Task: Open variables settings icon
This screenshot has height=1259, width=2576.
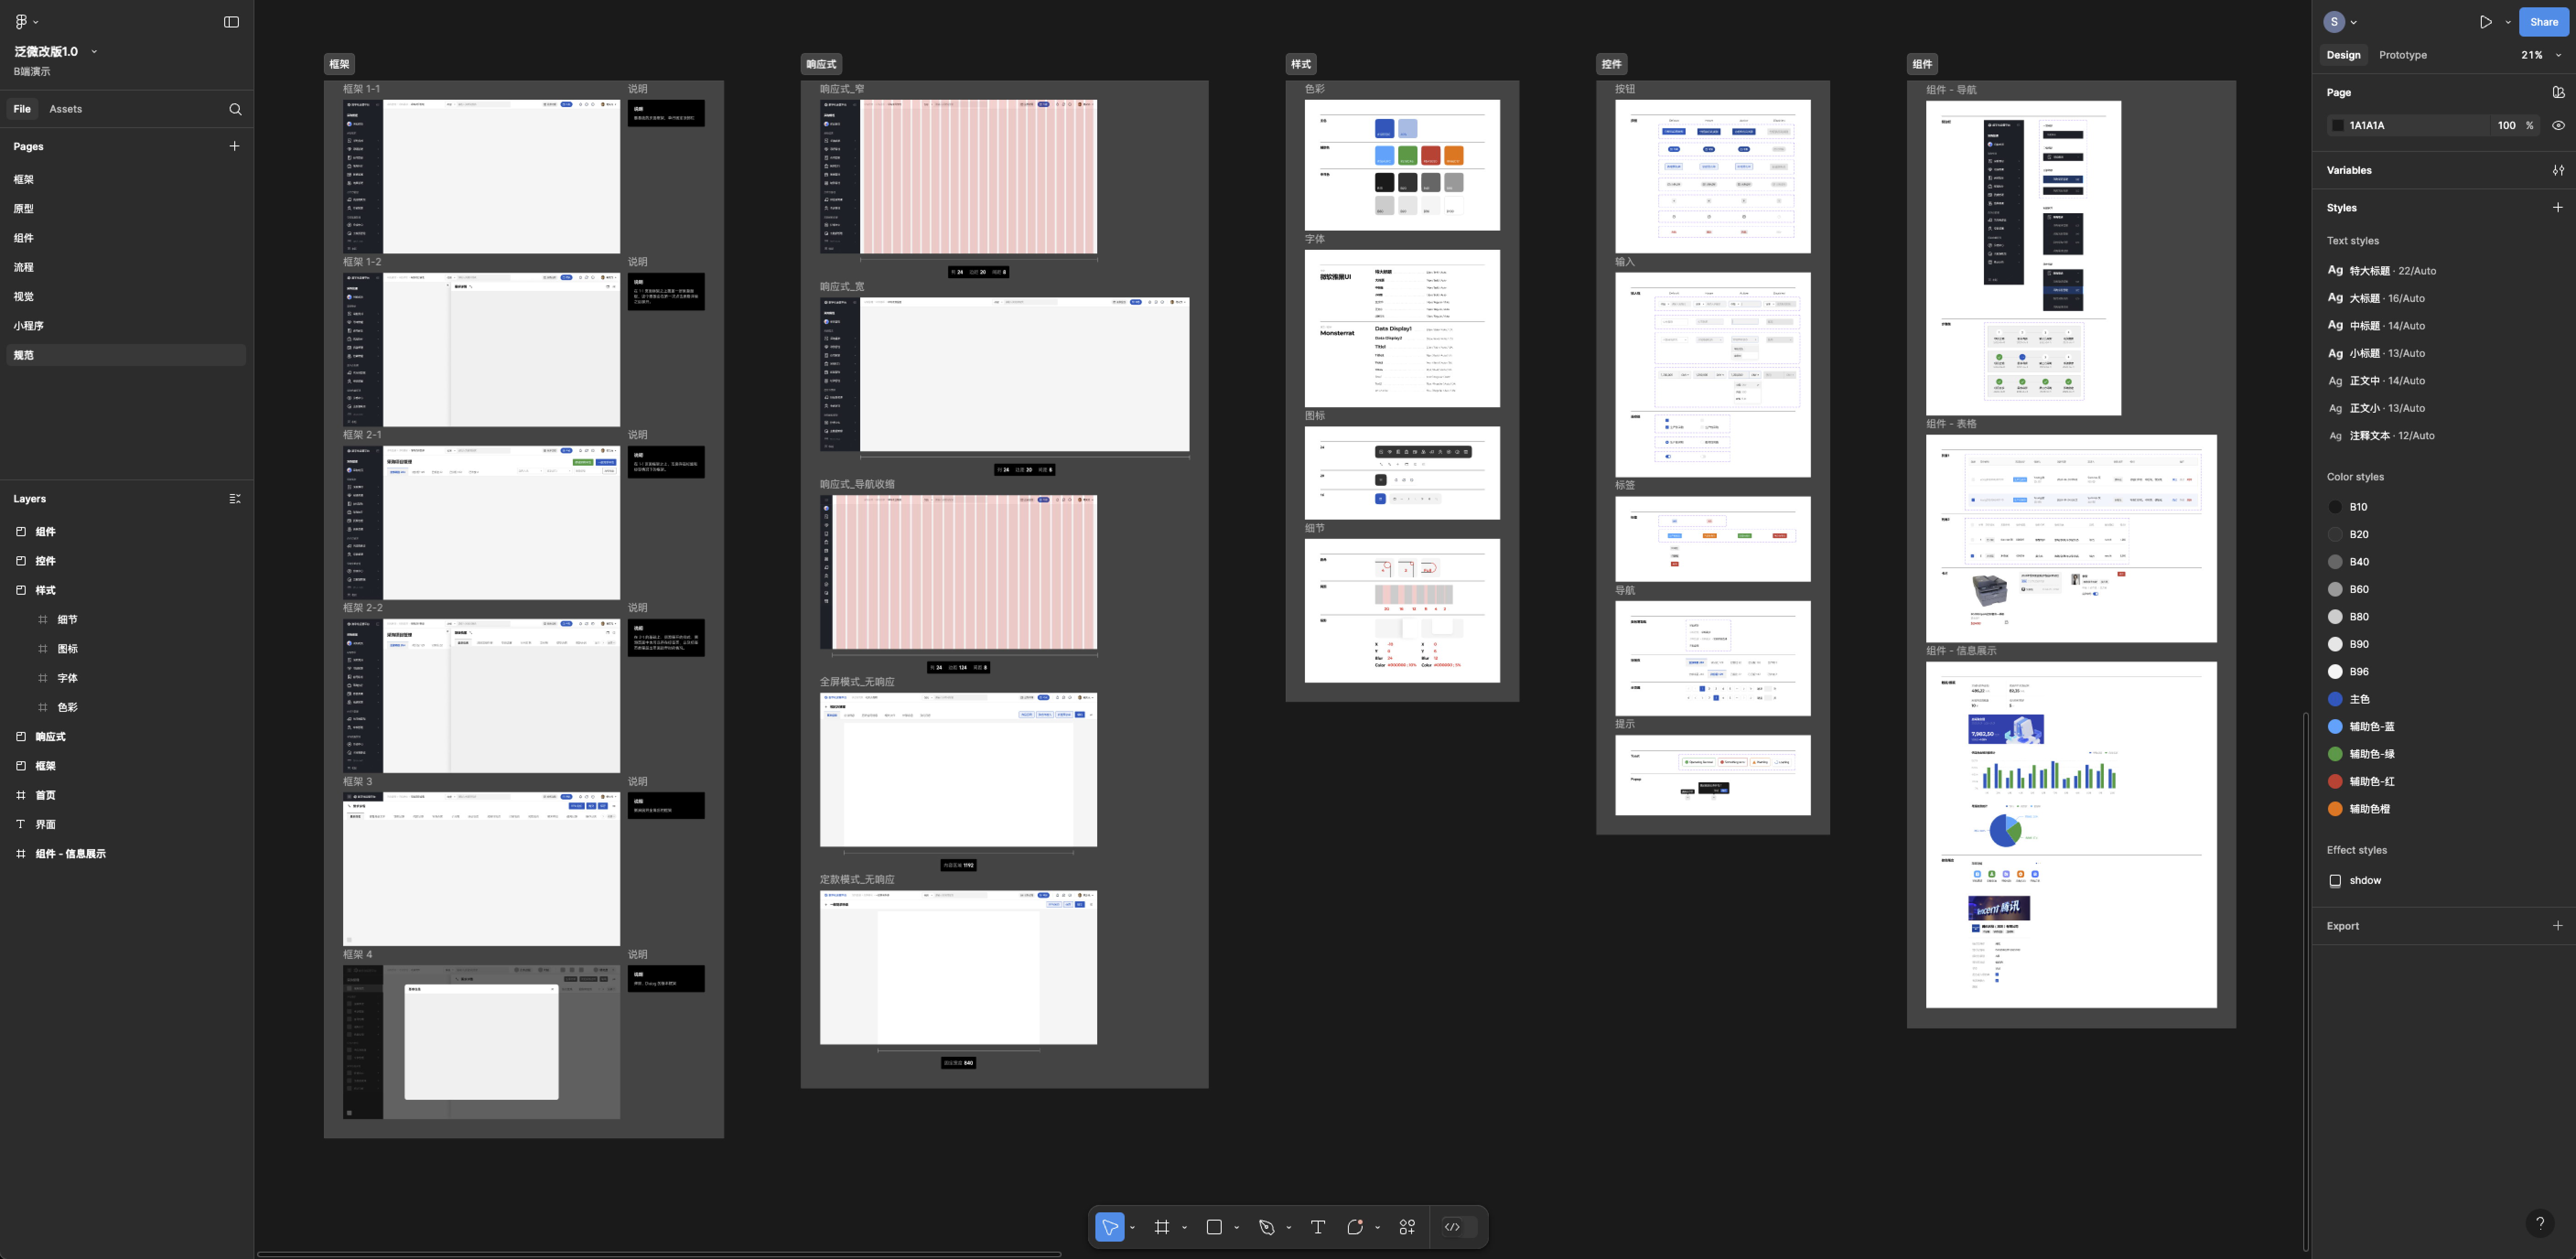Action: pos(2558,170)
